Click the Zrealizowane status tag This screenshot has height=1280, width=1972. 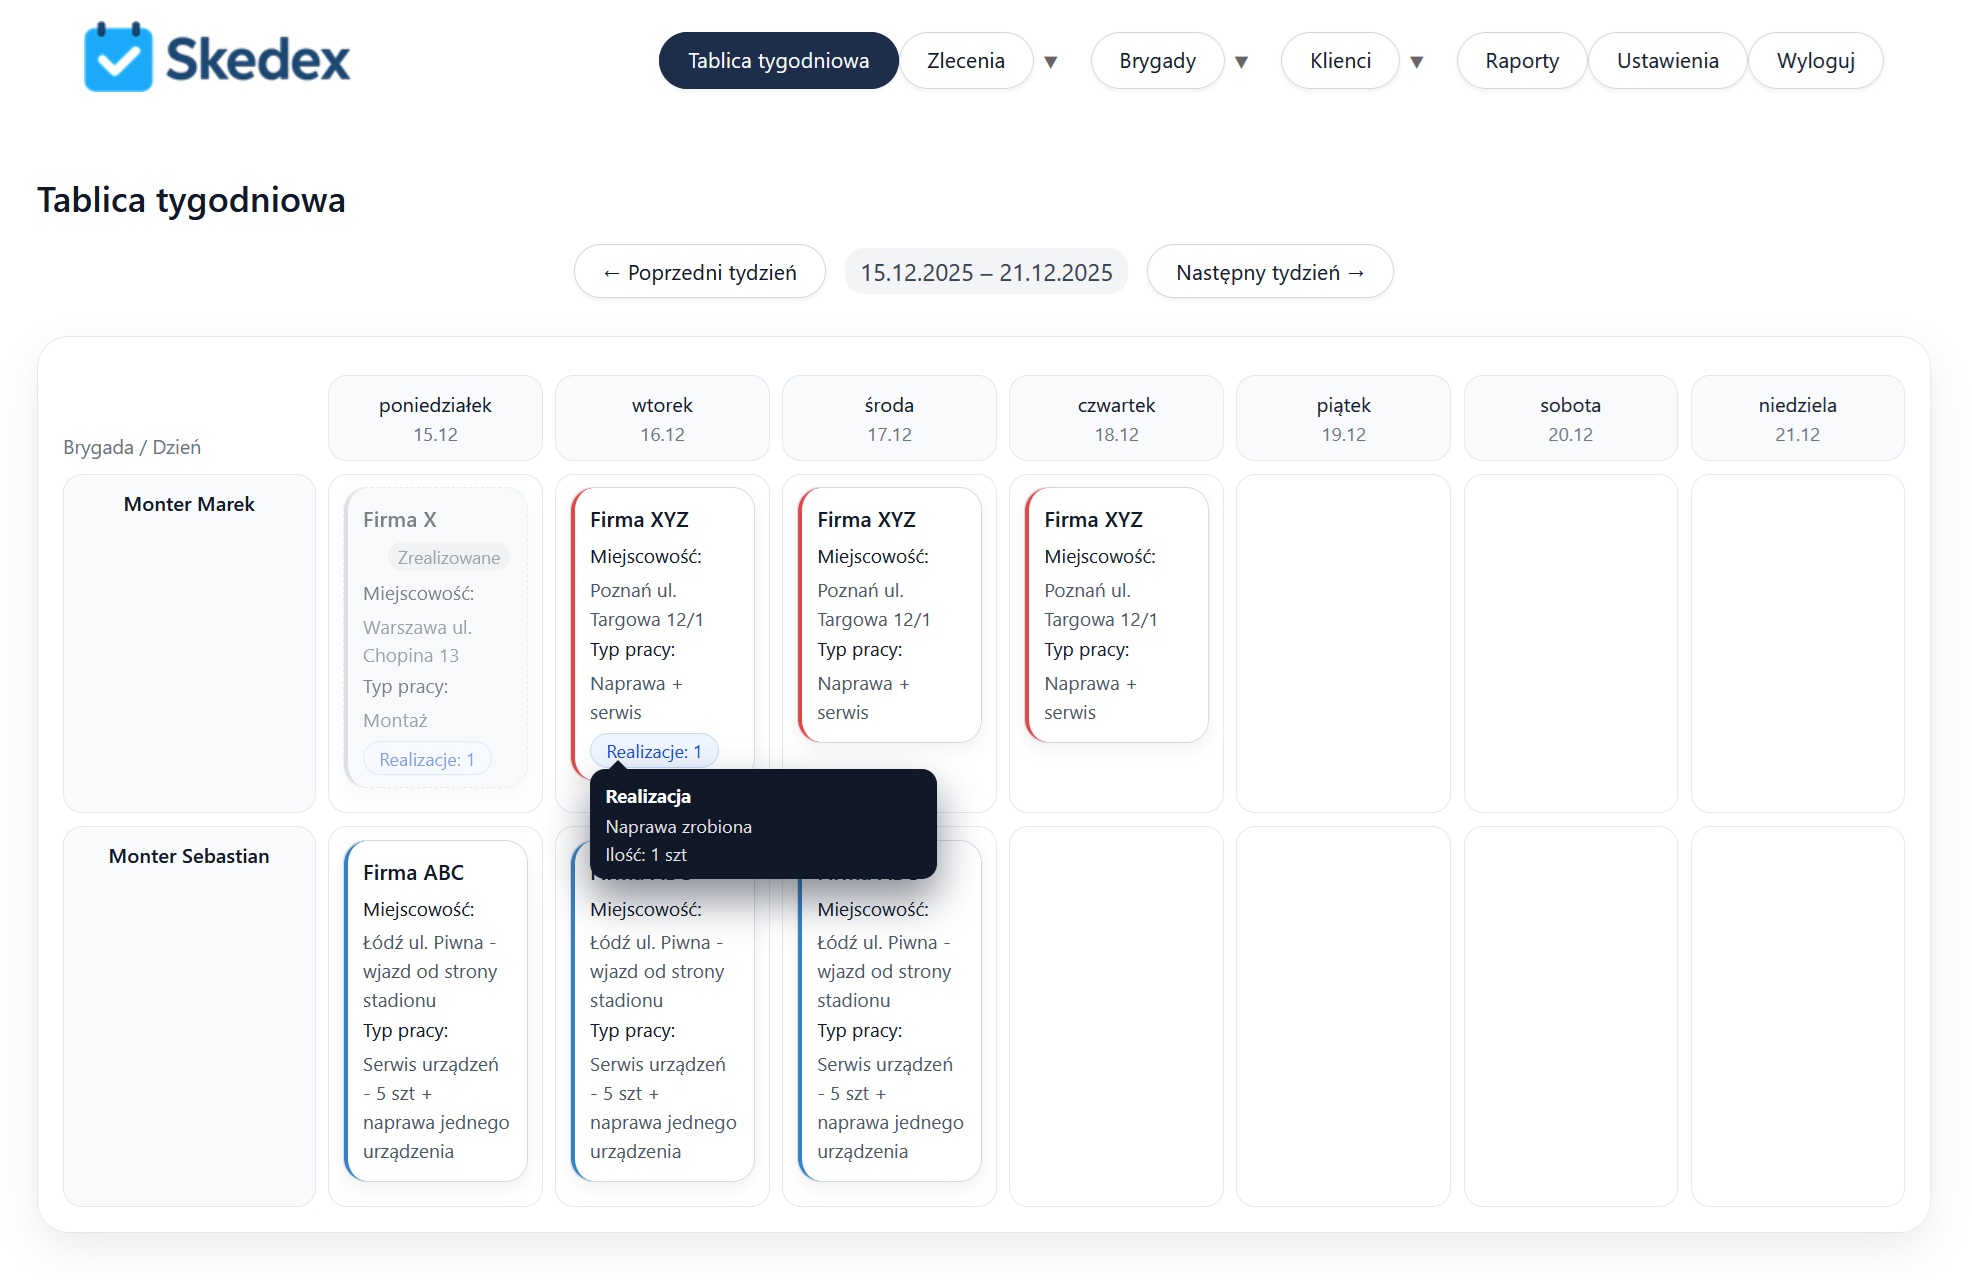448,557
